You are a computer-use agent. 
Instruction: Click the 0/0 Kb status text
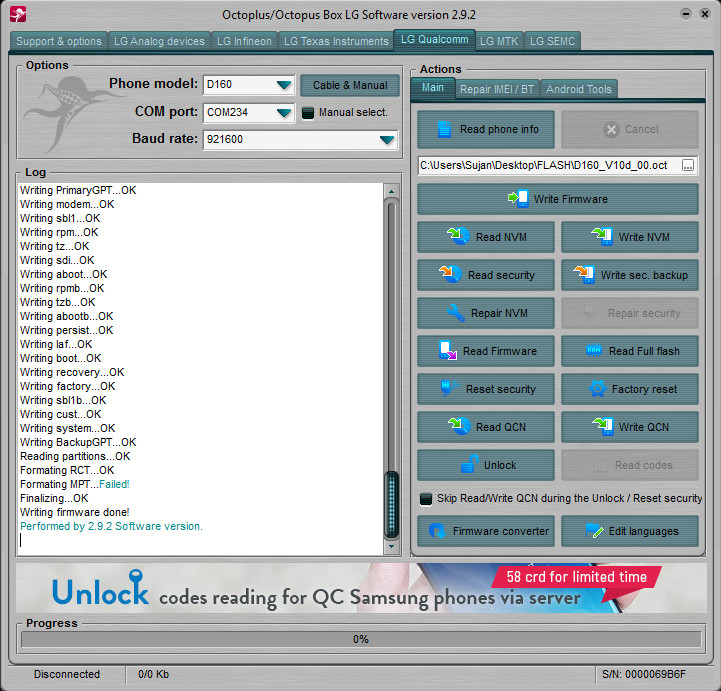pyautogui.click(x=154, y=674)
